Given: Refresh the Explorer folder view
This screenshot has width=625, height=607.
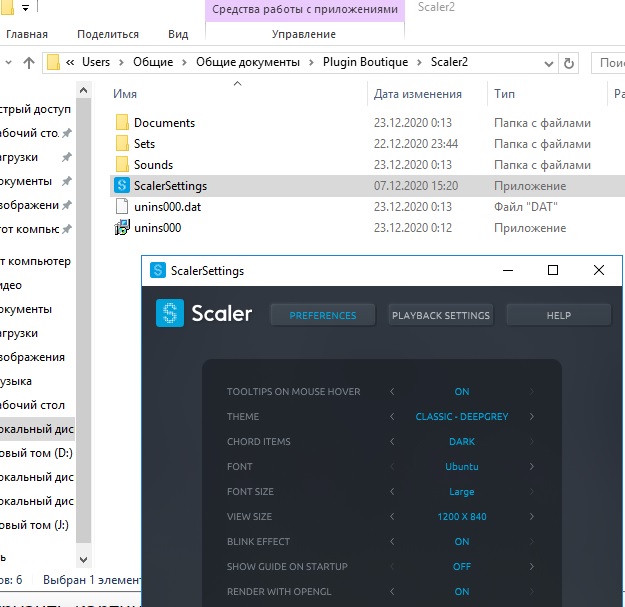Looking at the screenshot, I should coord(568,63).
